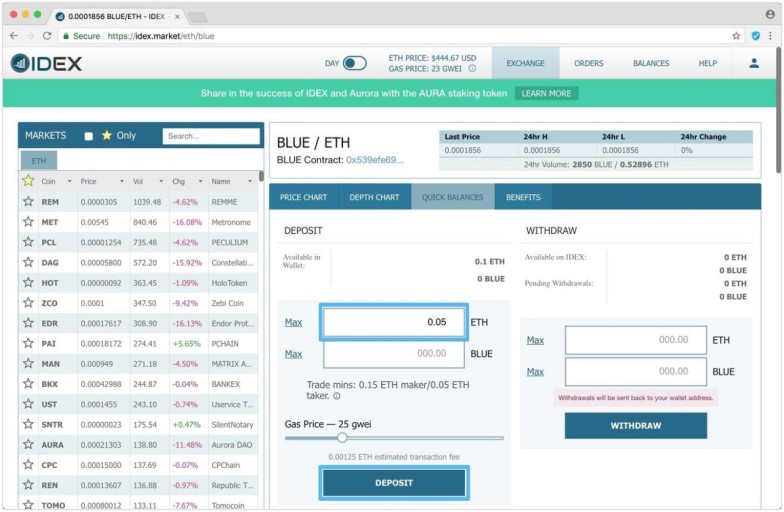Switch to the BENEFITS tab
This screenshot has height=512, width=784.
coord(523,197)
